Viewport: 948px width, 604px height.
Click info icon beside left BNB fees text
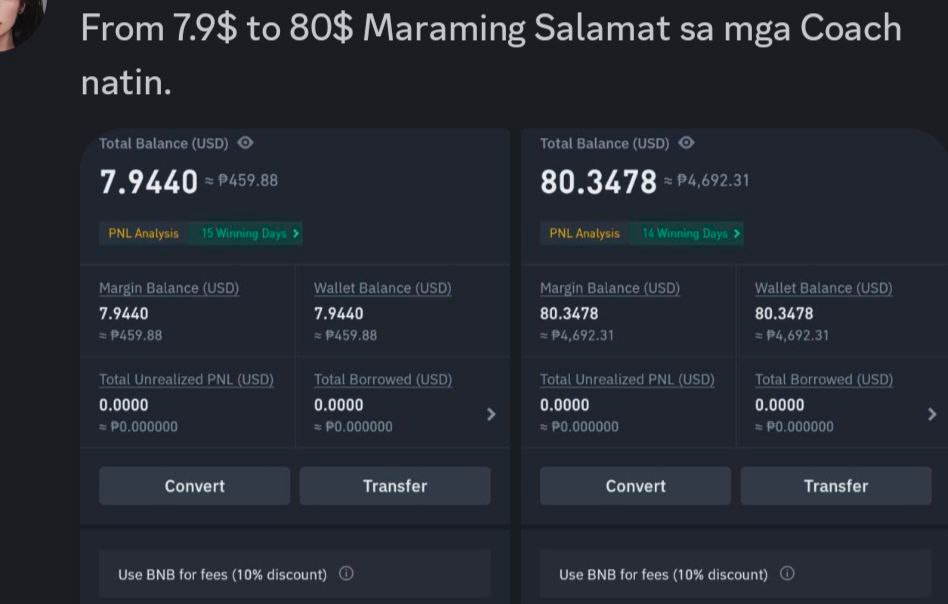346,574
